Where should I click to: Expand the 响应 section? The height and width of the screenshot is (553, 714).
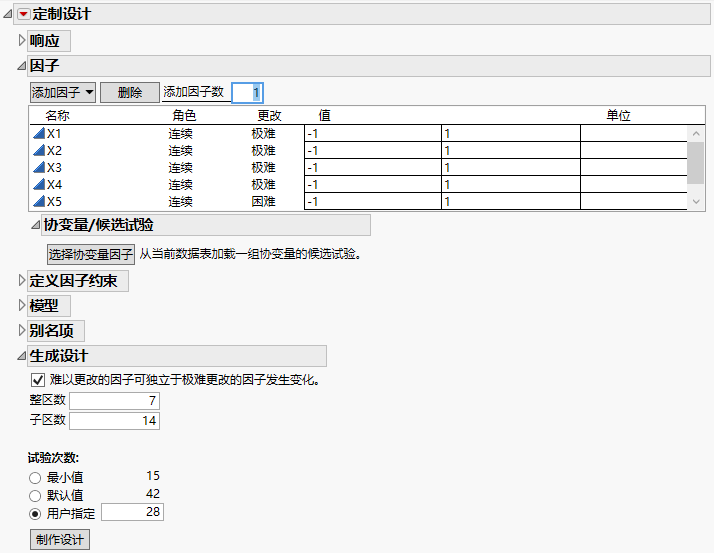(21, 41)
